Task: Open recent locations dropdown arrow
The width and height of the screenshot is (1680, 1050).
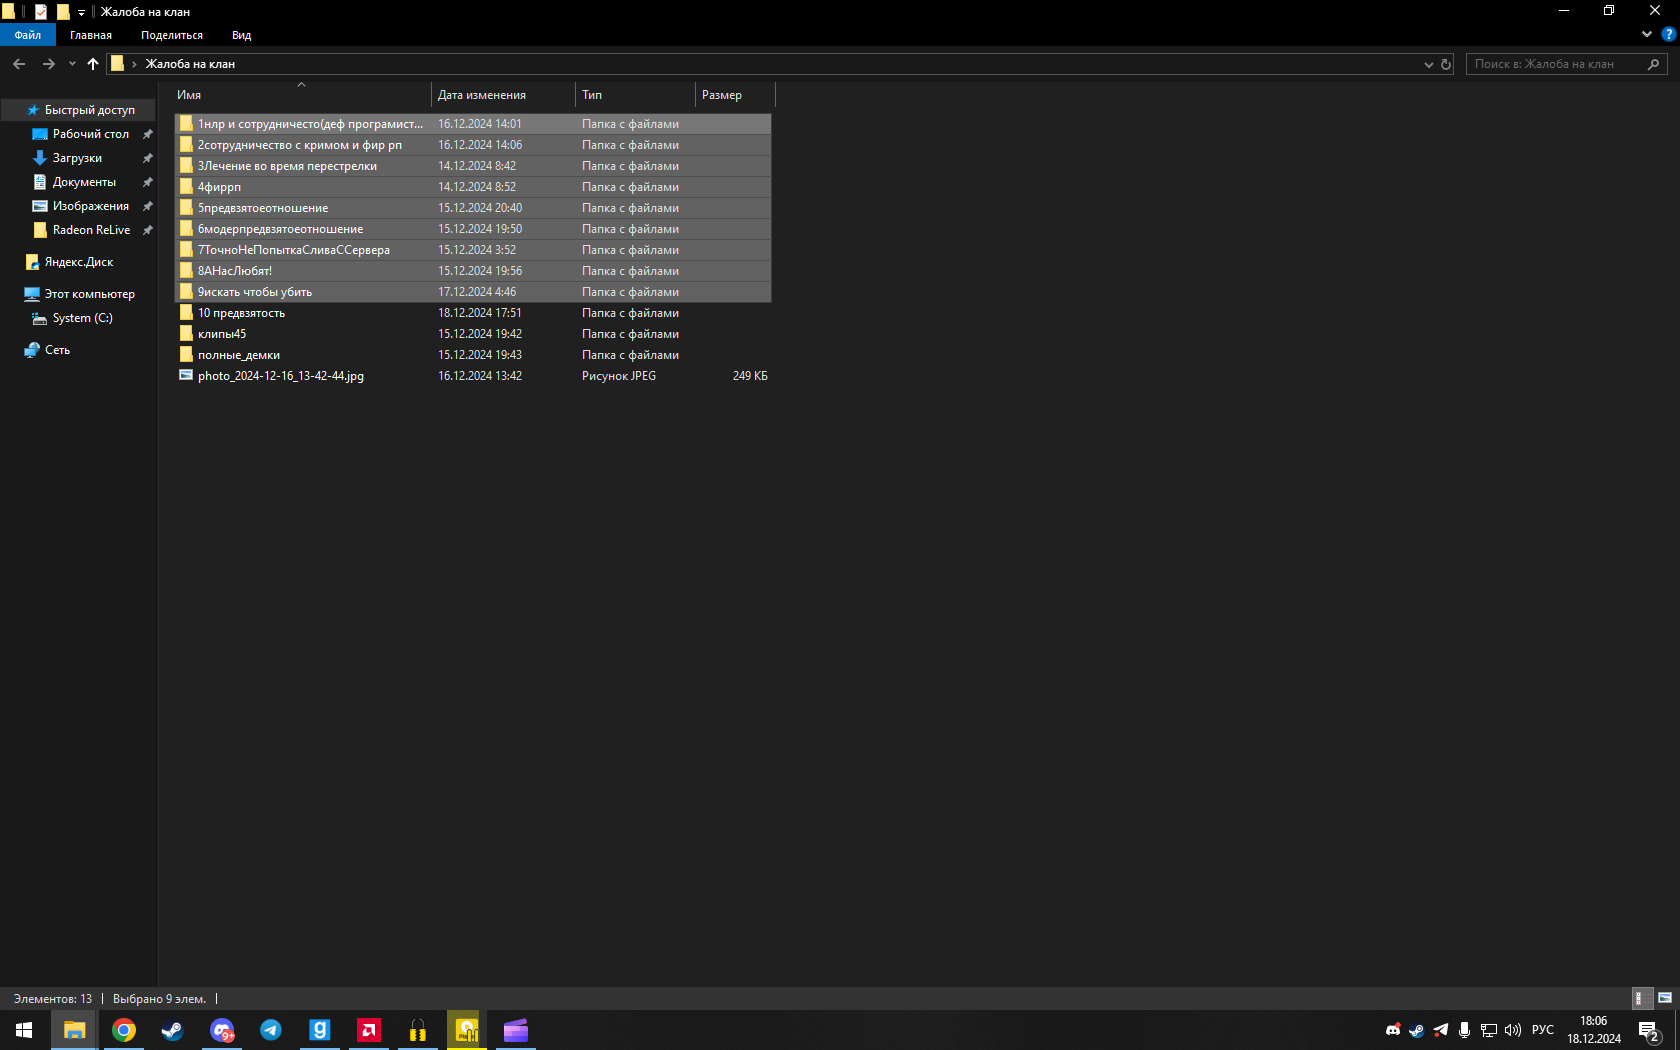Action: (x=72, y=64)
